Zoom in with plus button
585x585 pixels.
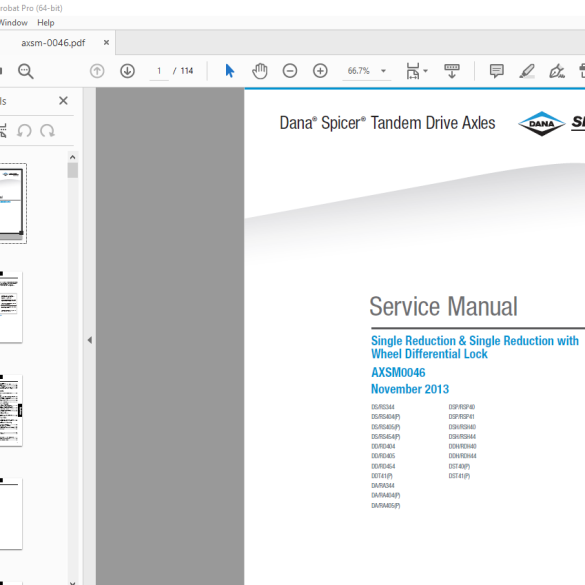(320, 71)
